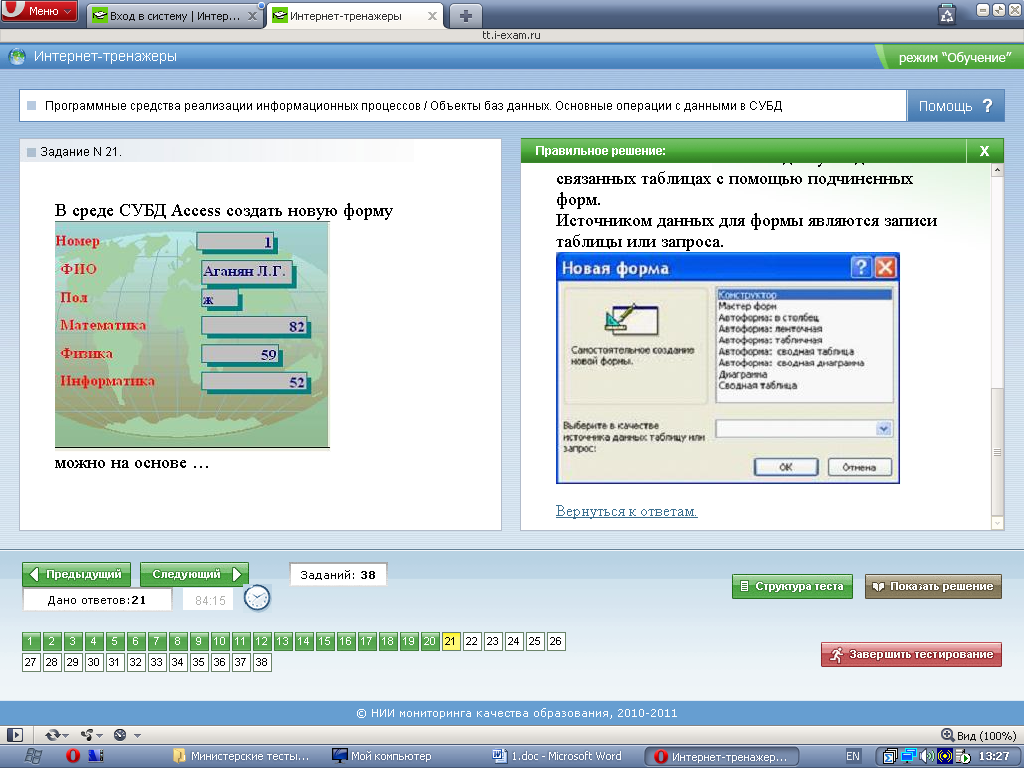
Task: Go to the Предыдущий question
Action: pos(76,574)
